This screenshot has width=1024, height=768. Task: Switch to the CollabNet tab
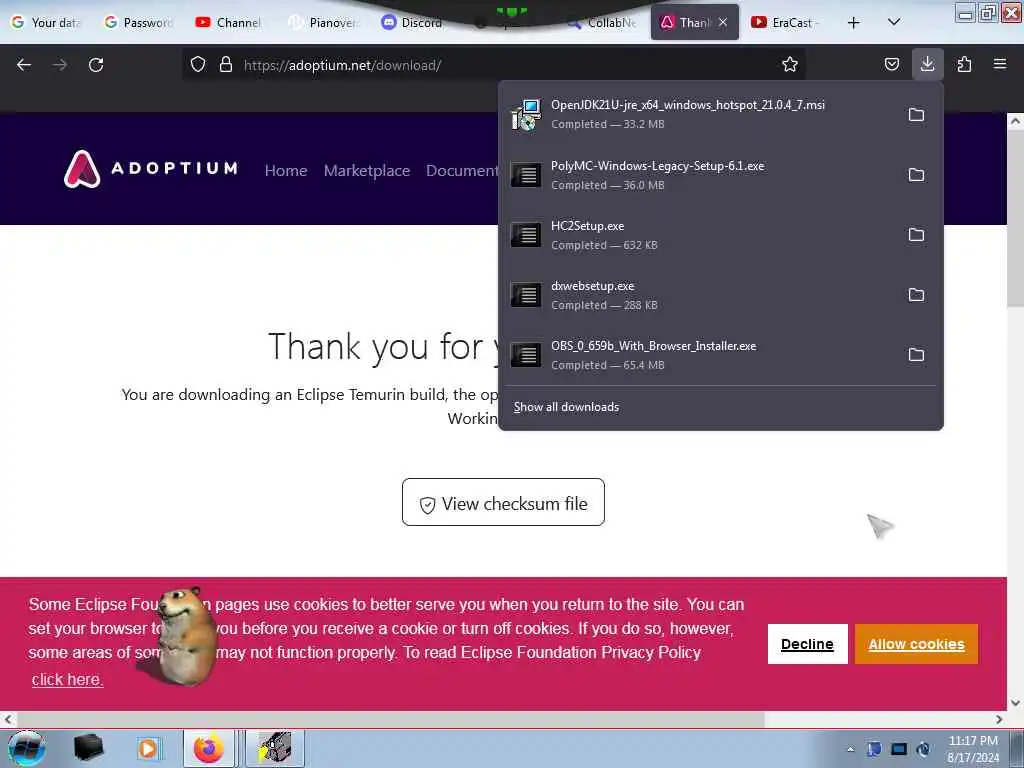pos(604,22)
